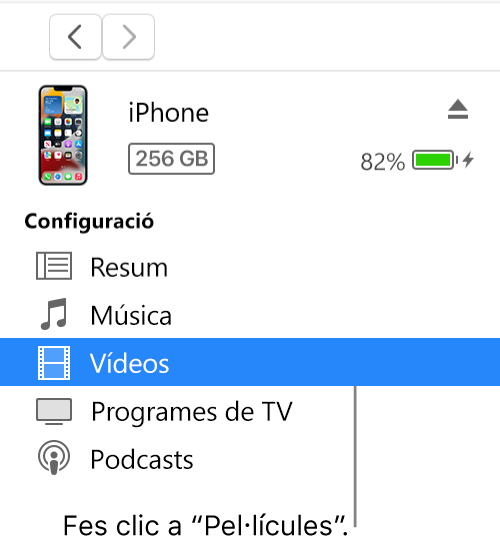Click the TV screen icon
This screenshot has width=500, height=548.
(x=54, y=411)
